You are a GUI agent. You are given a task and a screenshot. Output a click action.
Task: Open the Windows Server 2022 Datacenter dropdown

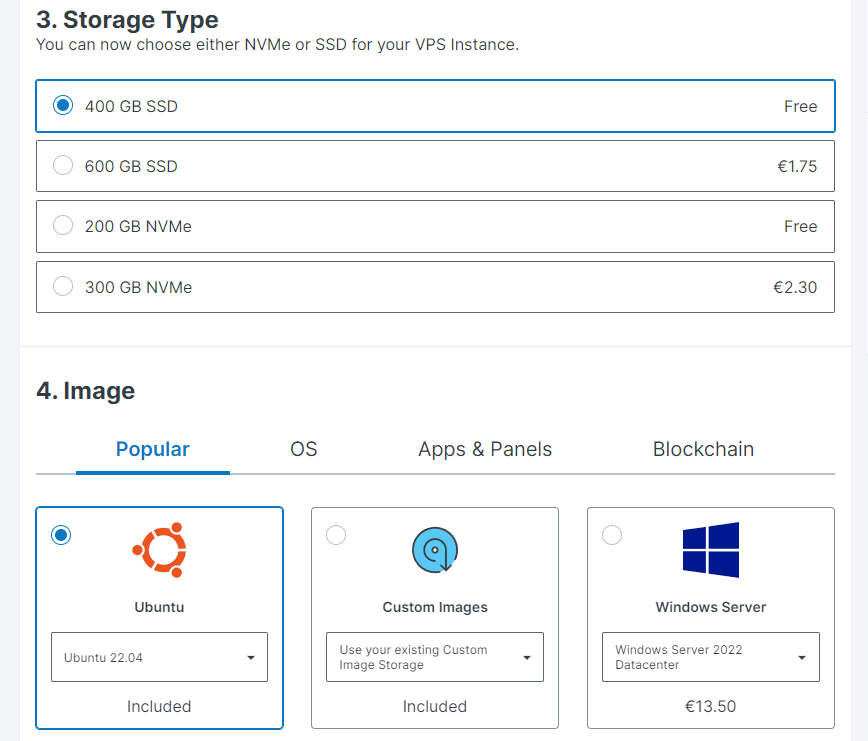pos(710,657)
